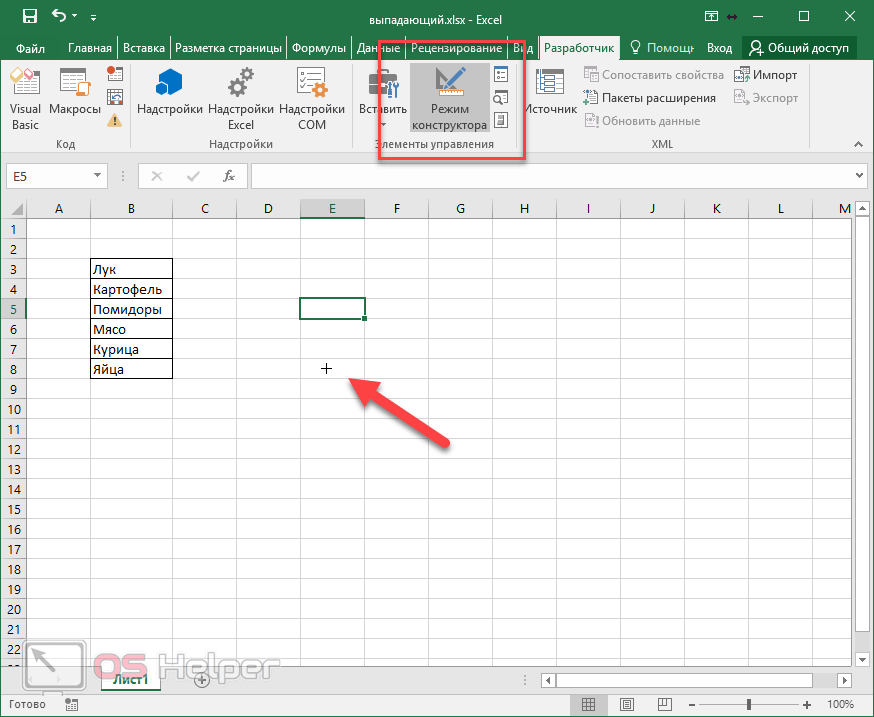Switch to the Формулы ribbon tab
Viewport: 874px width, 717px height.
319,48
